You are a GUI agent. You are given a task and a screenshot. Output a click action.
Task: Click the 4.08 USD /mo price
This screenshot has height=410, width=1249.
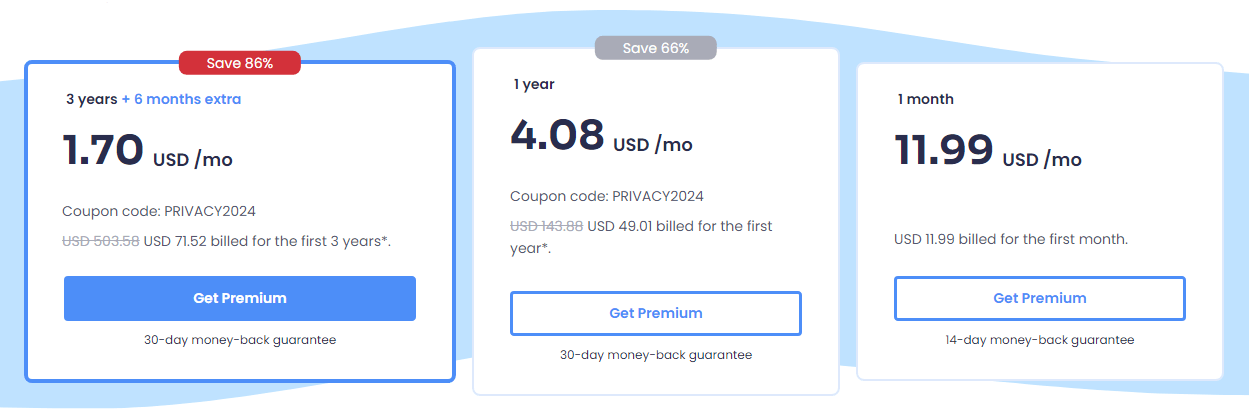point(601,135)
